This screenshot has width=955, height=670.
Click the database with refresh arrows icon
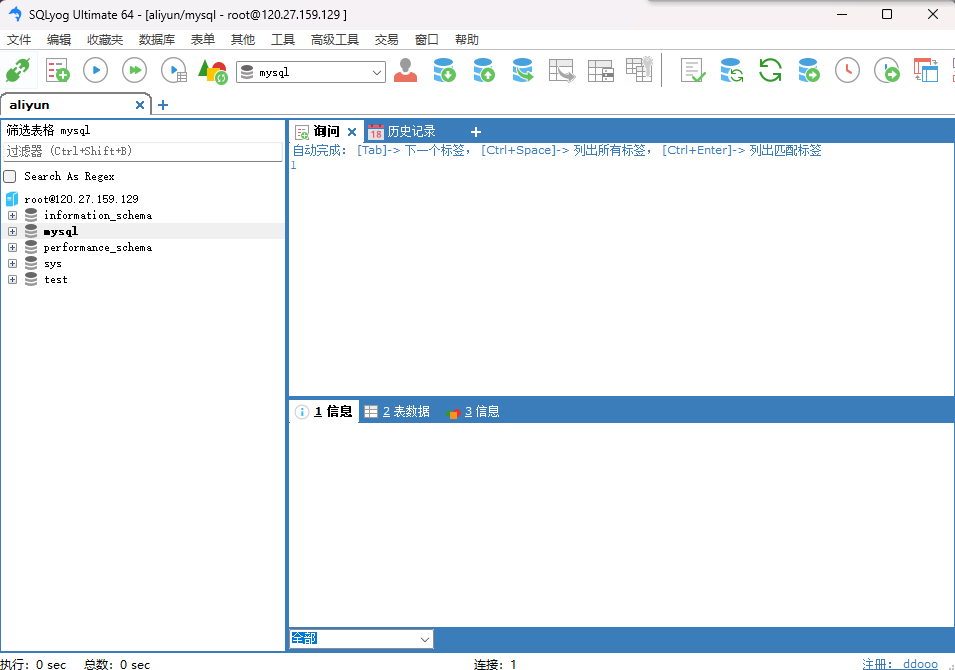coord(731,71)
